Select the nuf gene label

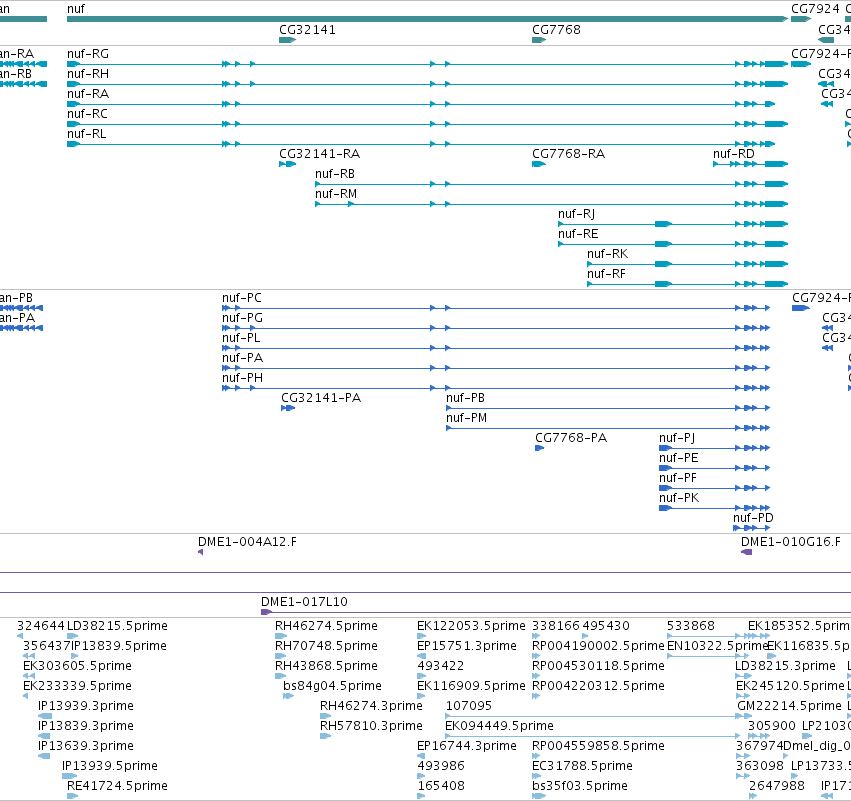(x=75, y=9)
